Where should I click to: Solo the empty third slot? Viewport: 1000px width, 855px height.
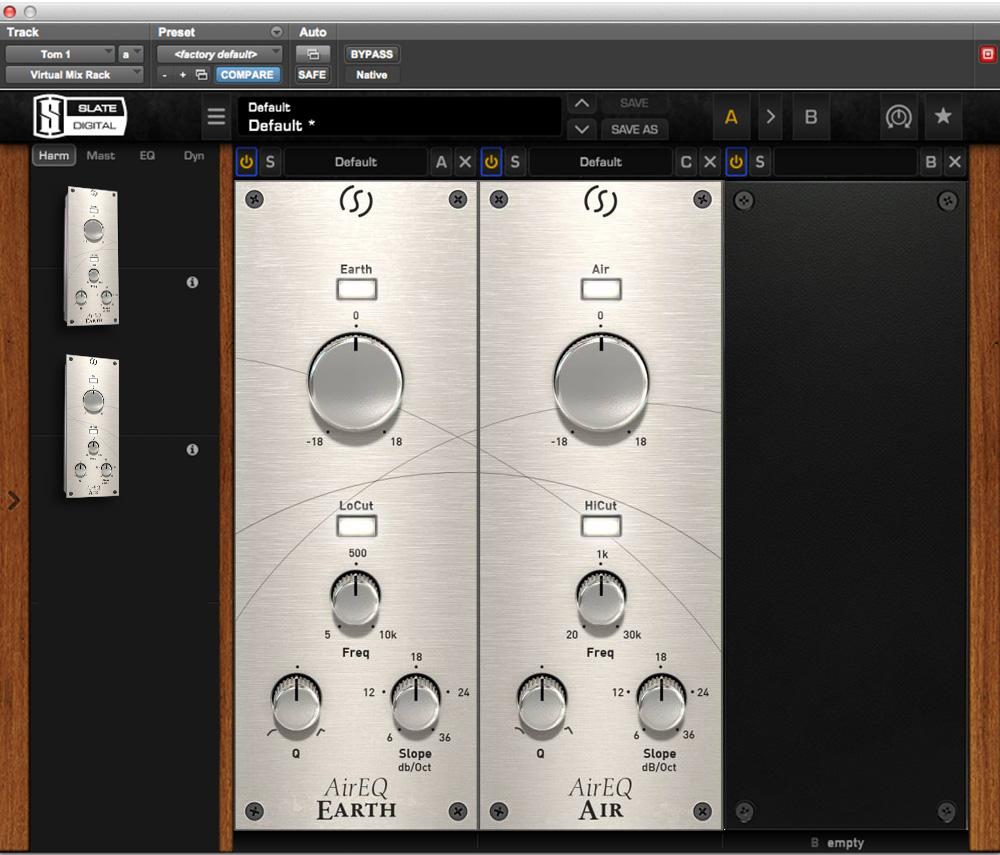pos(760,162)
